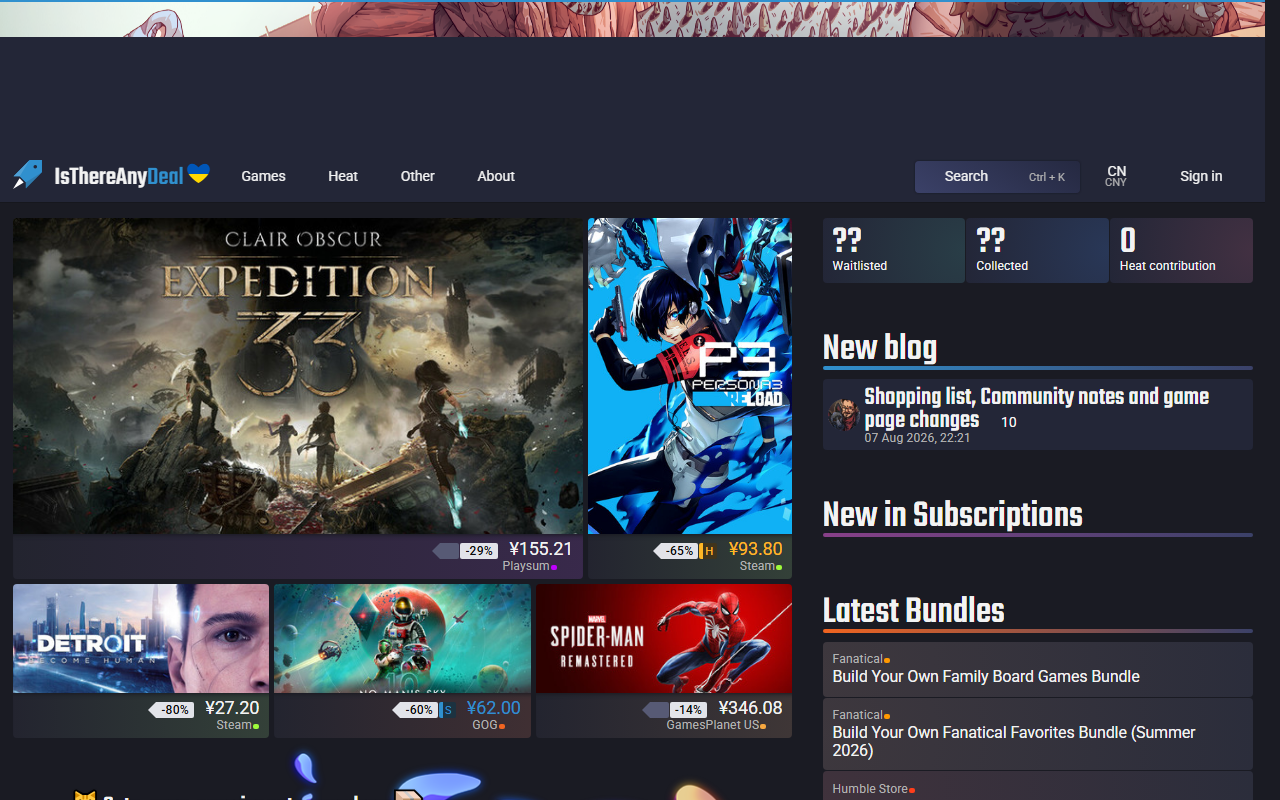
Task: Click the New blog heading
Action: [880, 347]
